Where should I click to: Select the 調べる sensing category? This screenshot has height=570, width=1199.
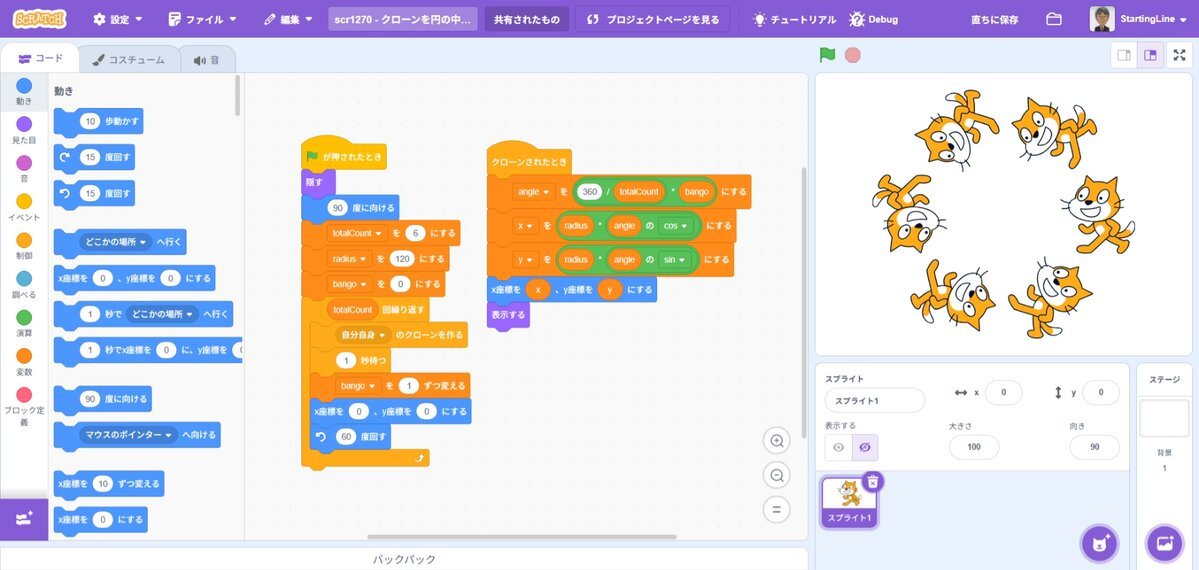coord(24,285)
